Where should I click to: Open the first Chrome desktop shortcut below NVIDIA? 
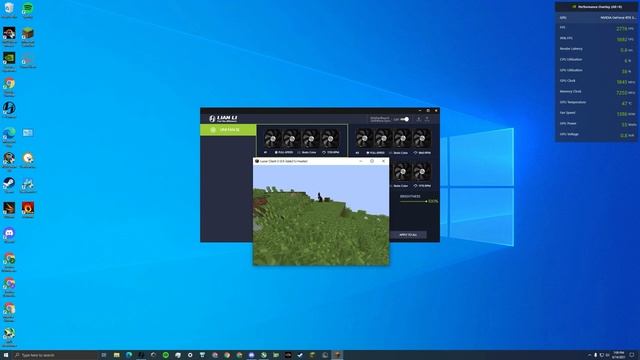[x=9, y=87]
